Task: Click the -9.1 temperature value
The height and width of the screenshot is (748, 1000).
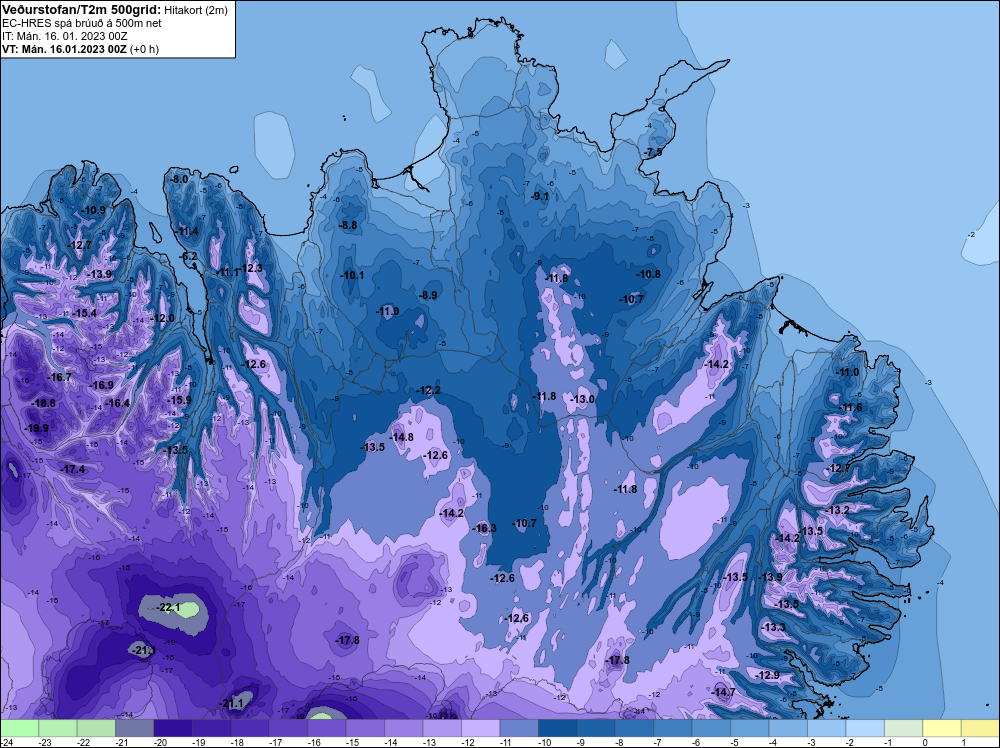Action: pos(540,196)
